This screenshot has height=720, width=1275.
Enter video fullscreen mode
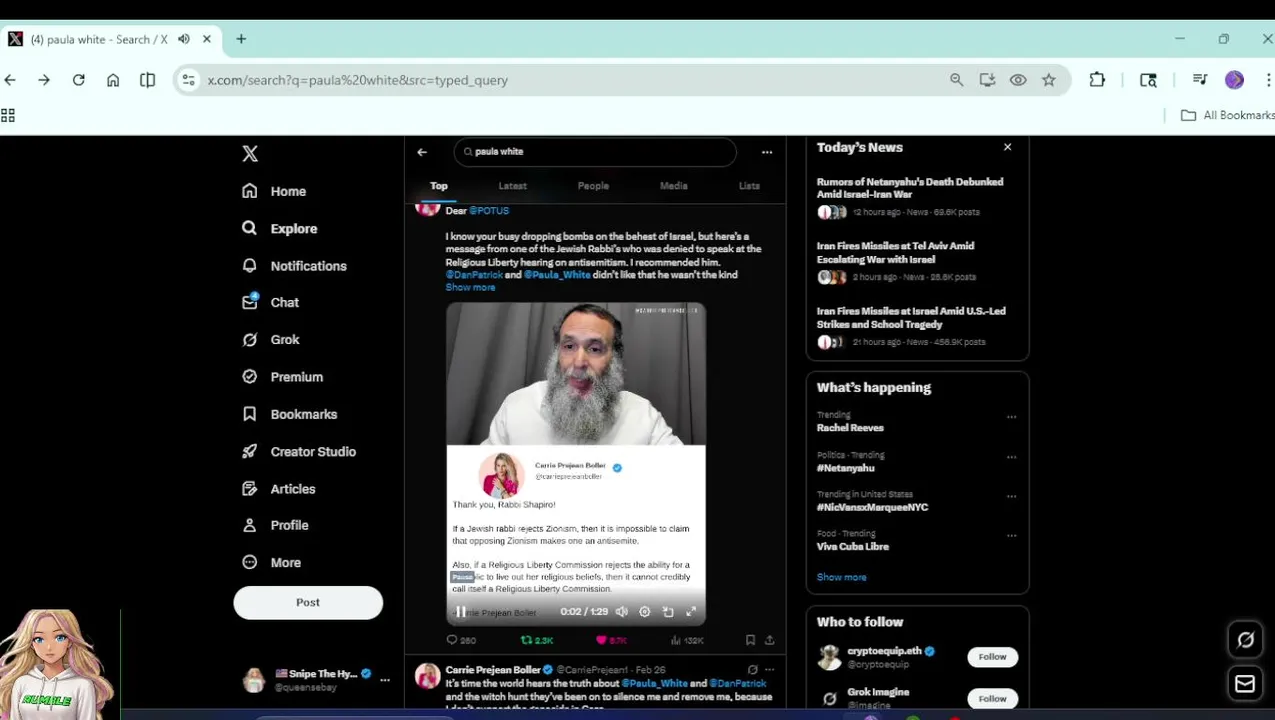click(x=691, y=612)
